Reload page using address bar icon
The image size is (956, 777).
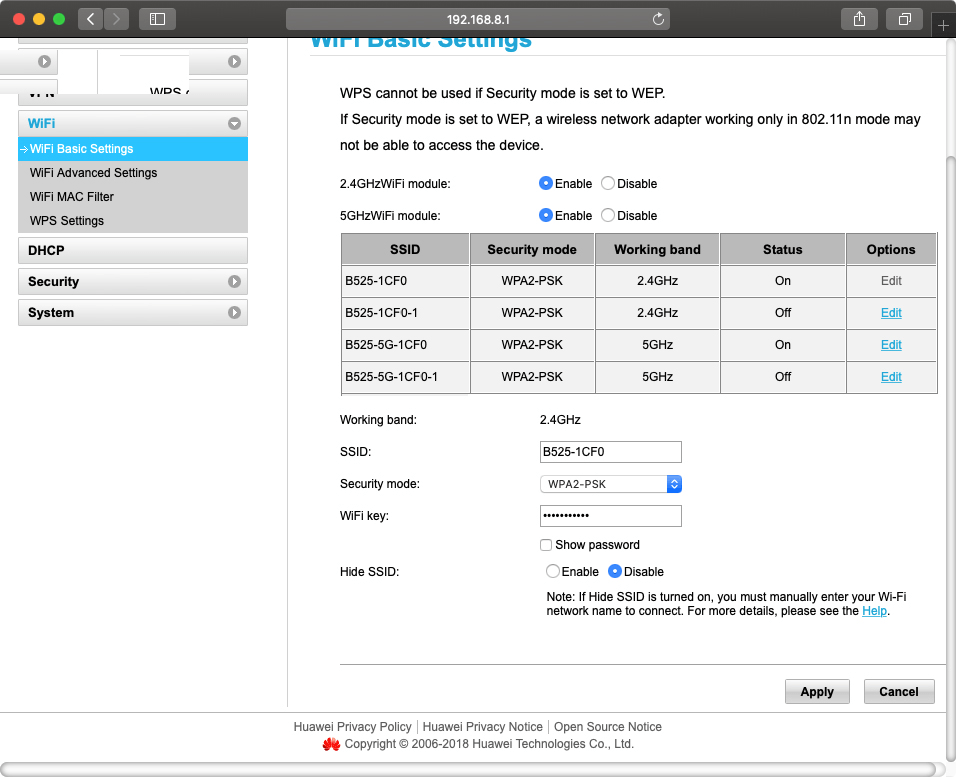click(658, 19)
